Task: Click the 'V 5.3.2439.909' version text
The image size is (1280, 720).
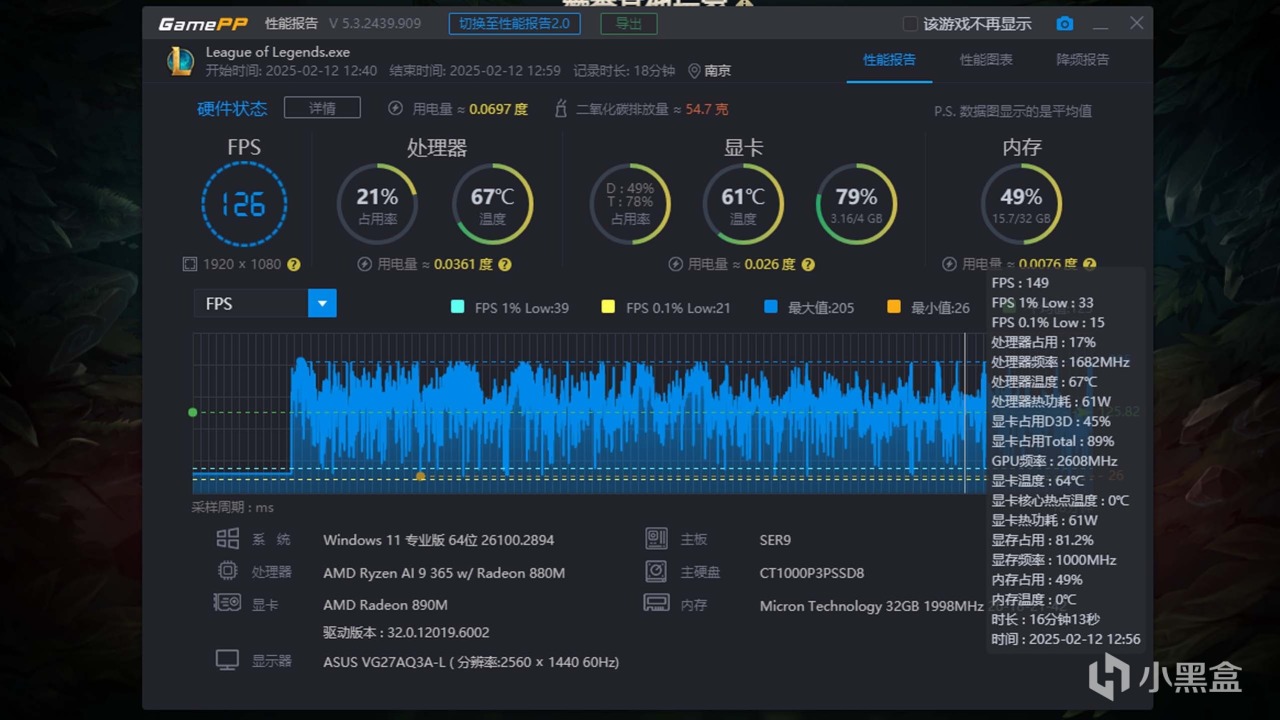Action: pyautogui.click(x=375, y=23)
